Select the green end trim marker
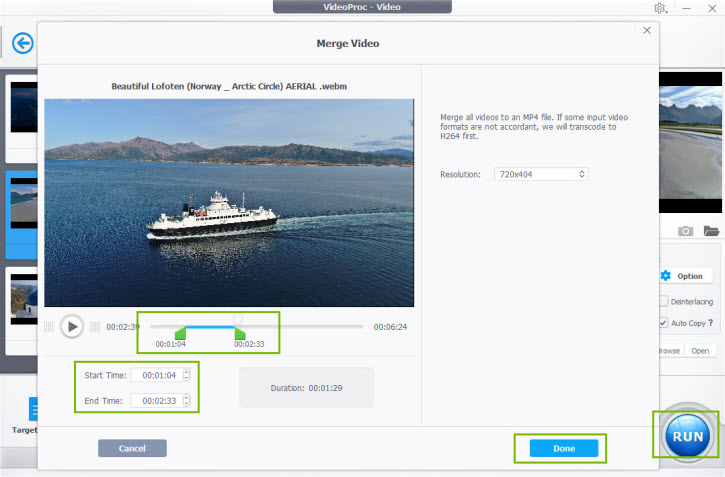Screen dimensions: 725x477 click(x=240, y=333)
